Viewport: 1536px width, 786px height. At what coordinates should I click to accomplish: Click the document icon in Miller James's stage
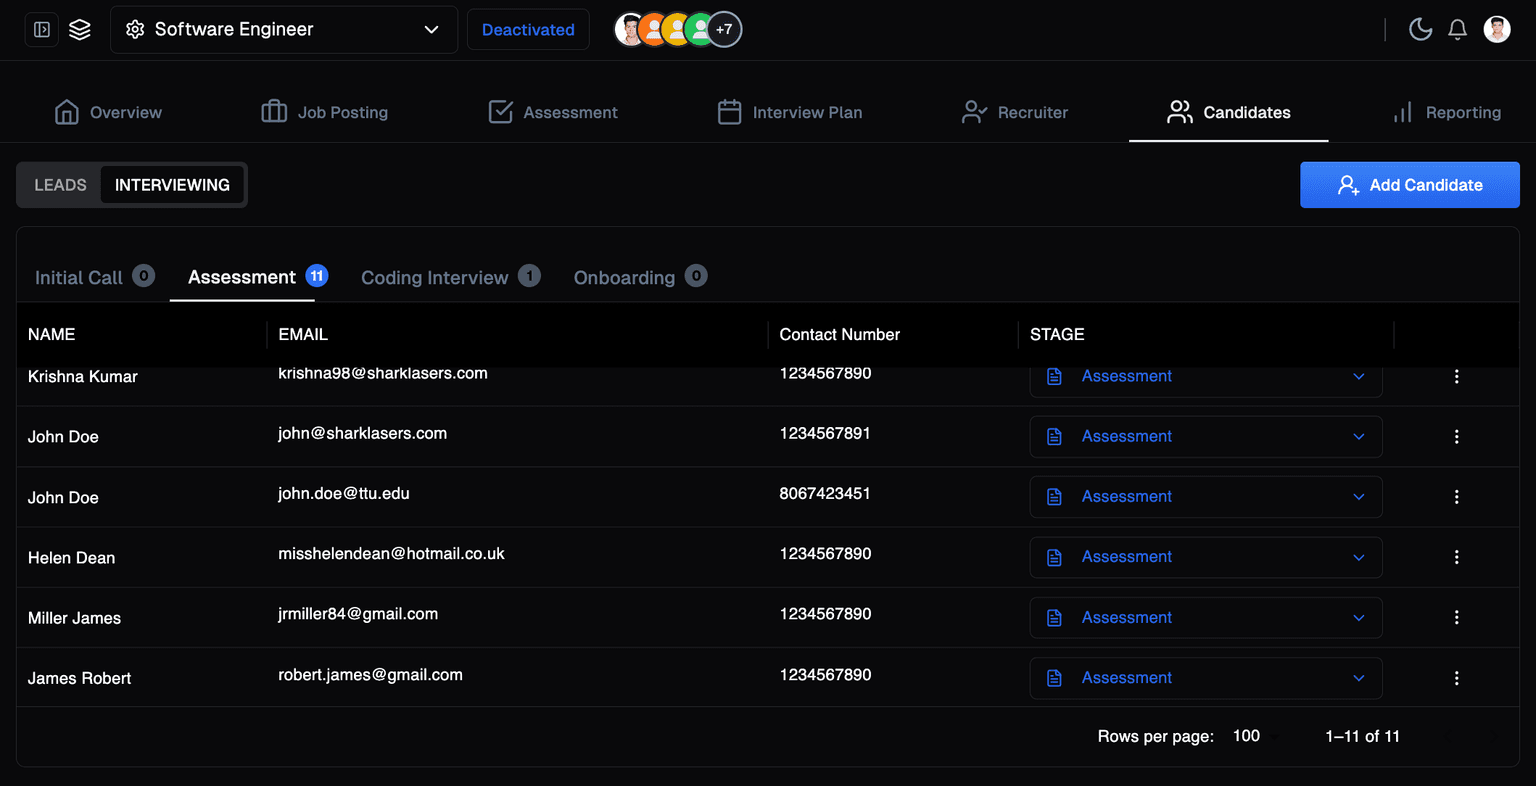click(x=1054, y=618)
